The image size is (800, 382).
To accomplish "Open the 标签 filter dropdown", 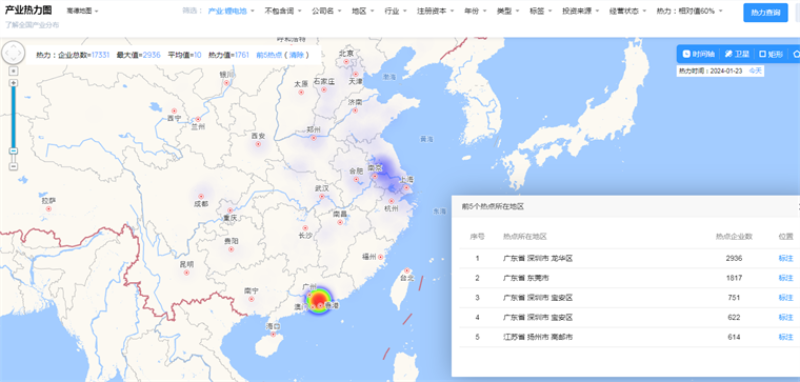I will click(x=541, y=11).
